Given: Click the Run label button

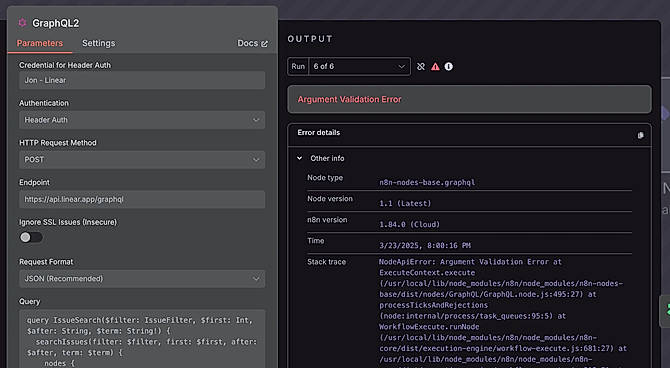Looking at the screenshot, I should 298,66.
